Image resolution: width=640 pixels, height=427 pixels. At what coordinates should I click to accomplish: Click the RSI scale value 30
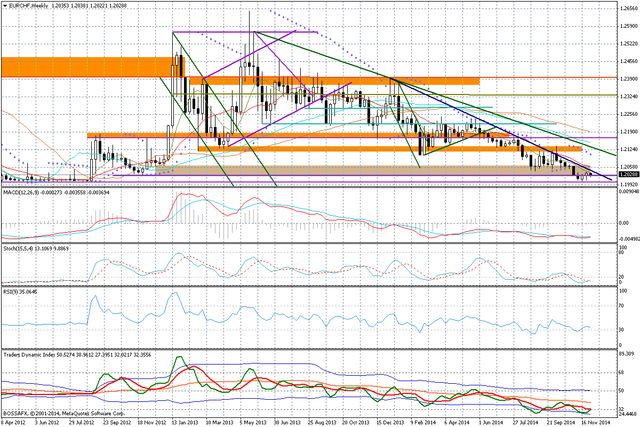(622, 330)
